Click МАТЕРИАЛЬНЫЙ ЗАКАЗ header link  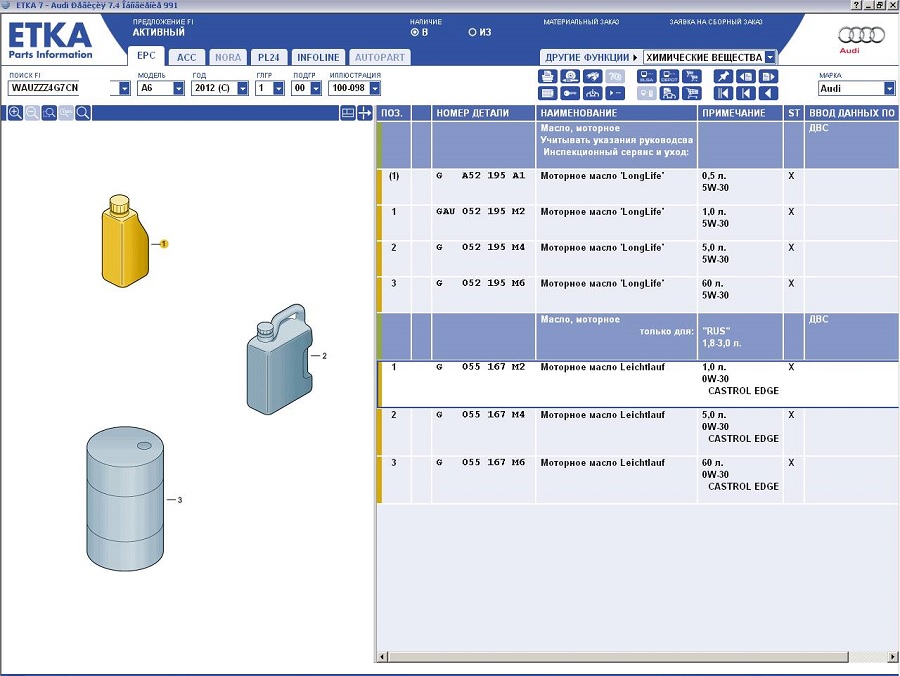point(581,22)
